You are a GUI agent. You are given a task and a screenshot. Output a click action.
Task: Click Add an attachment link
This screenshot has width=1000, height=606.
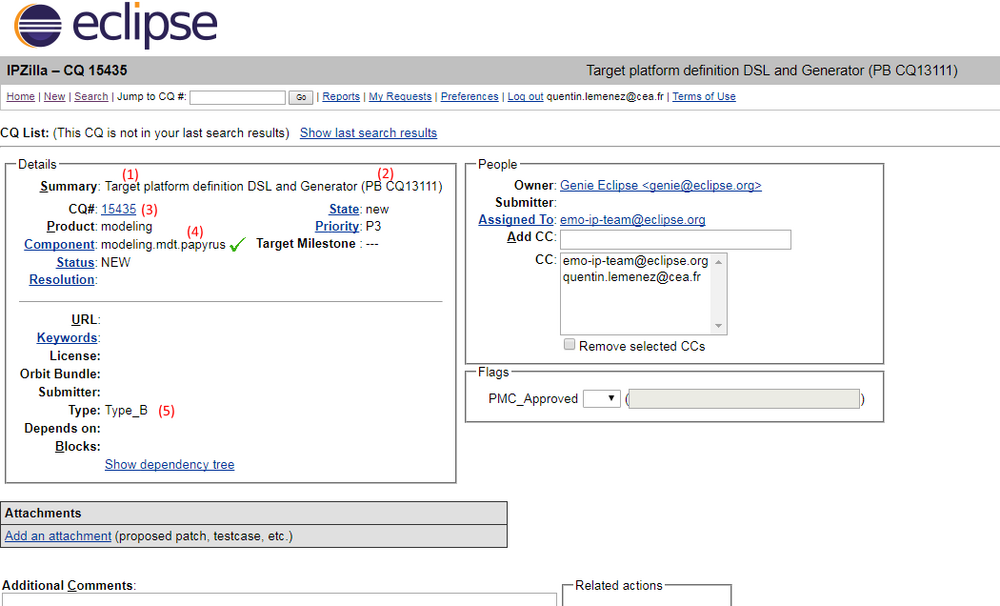(x=58, y=536)
